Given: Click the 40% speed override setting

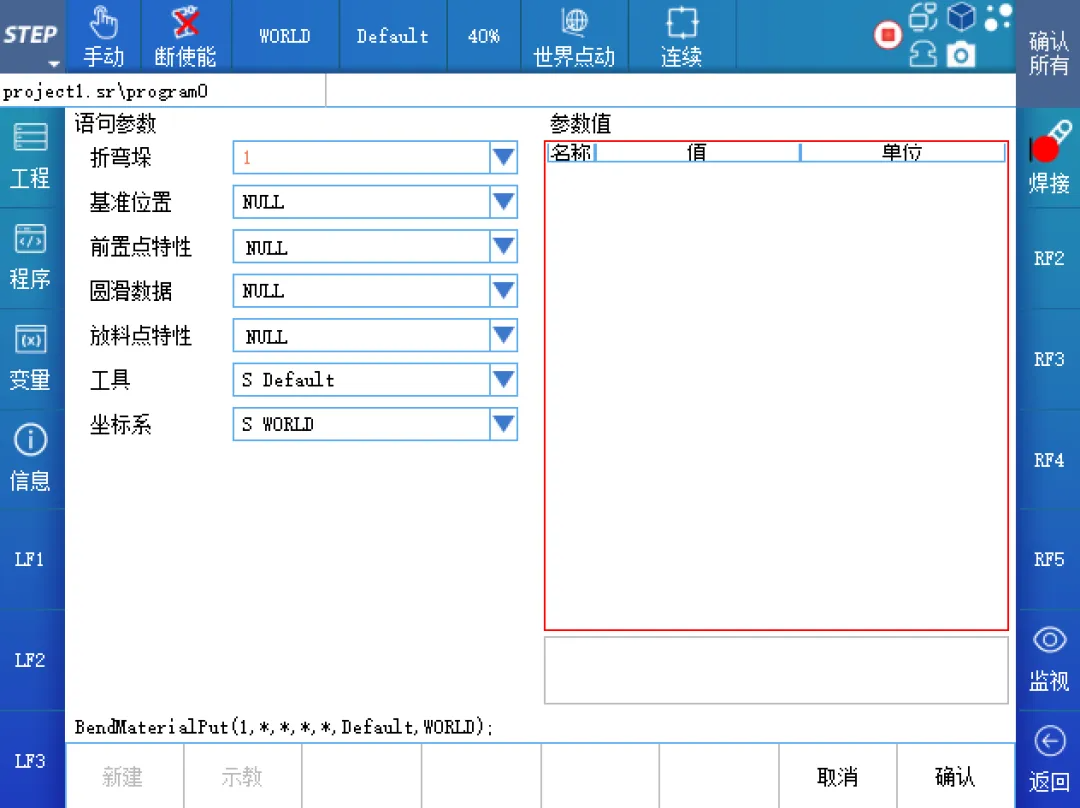Looking at the screenshot, I should tap(484, 36).
